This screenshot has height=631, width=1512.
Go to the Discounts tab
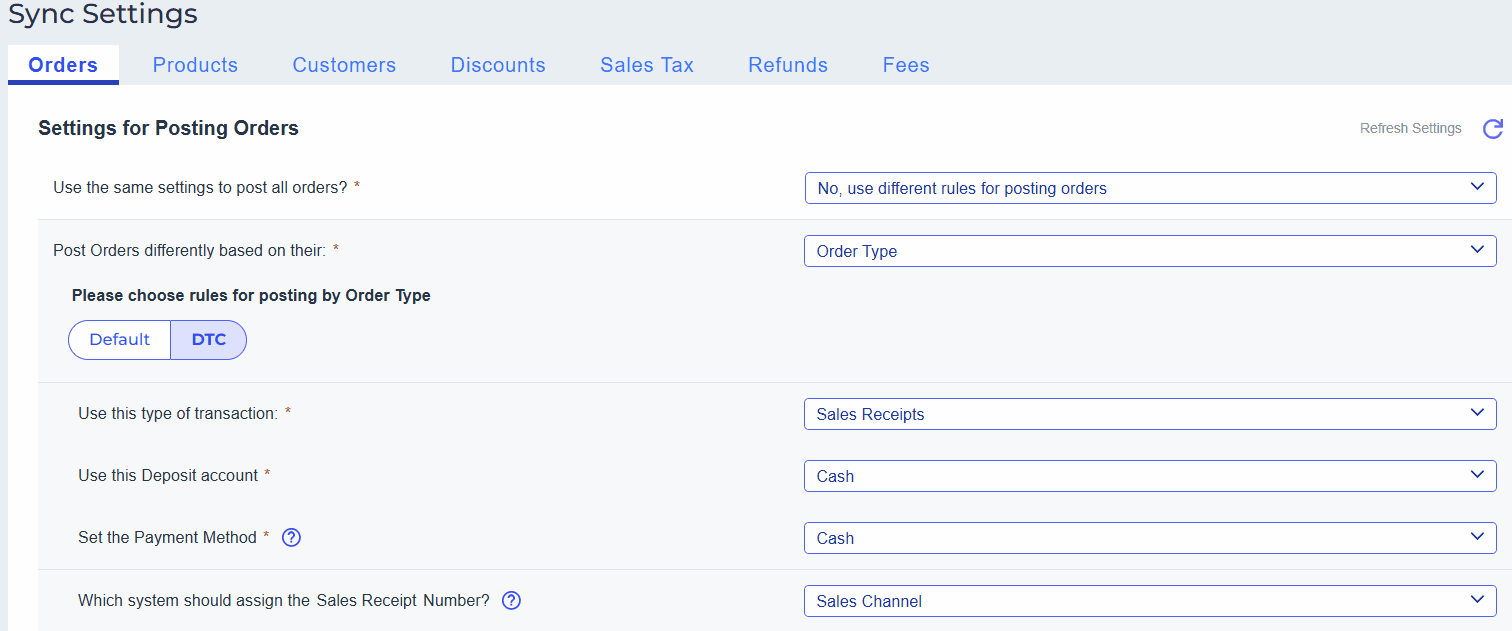click(x=498, y=65)
